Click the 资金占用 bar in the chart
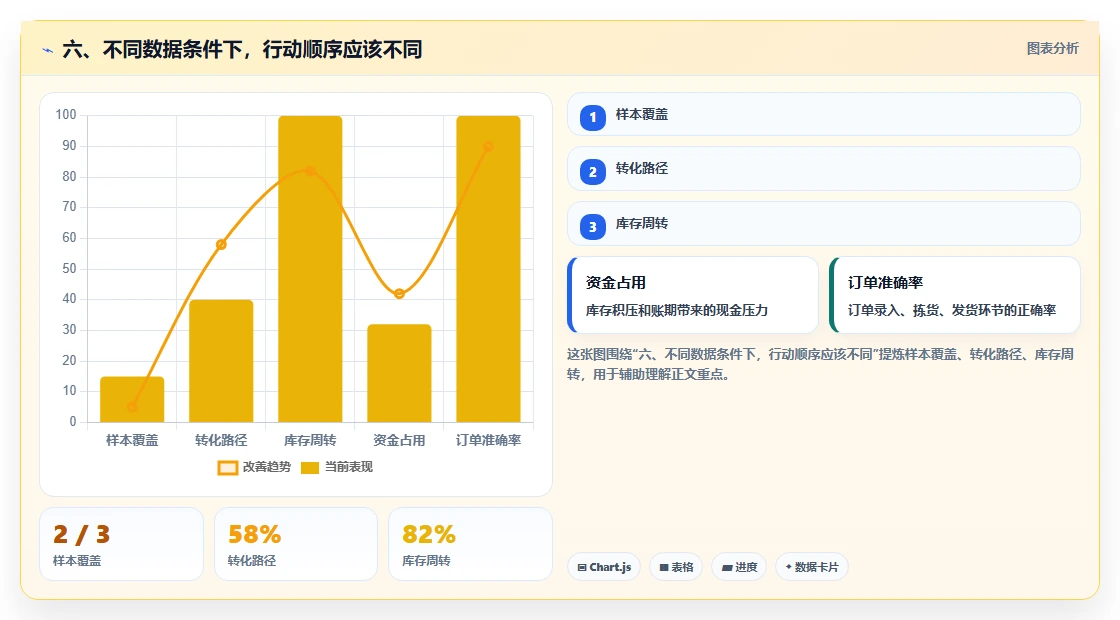1120x620 pixels. click(x=399, y=373)
